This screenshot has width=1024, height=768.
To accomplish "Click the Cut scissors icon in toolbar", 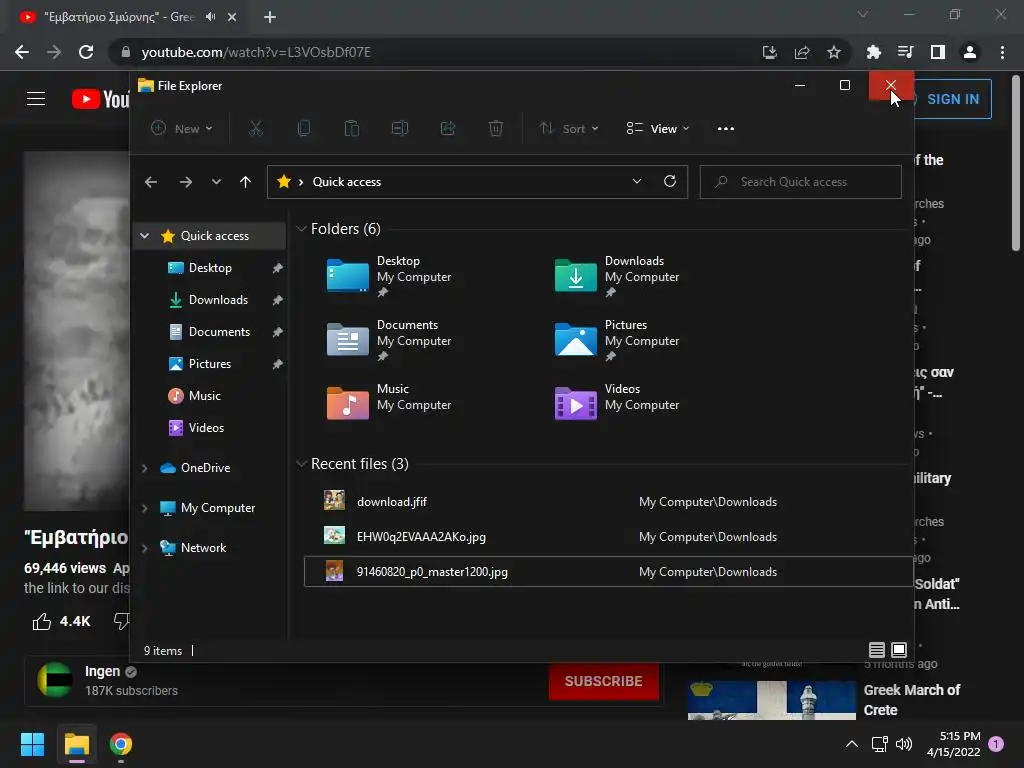I will 255,129.
